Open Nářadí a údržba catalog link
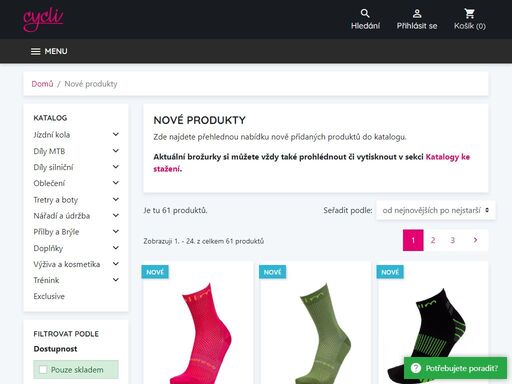Image resolution: width=512 pixels, height=384 pixels. pyautogui.click(x=62, y=216)
